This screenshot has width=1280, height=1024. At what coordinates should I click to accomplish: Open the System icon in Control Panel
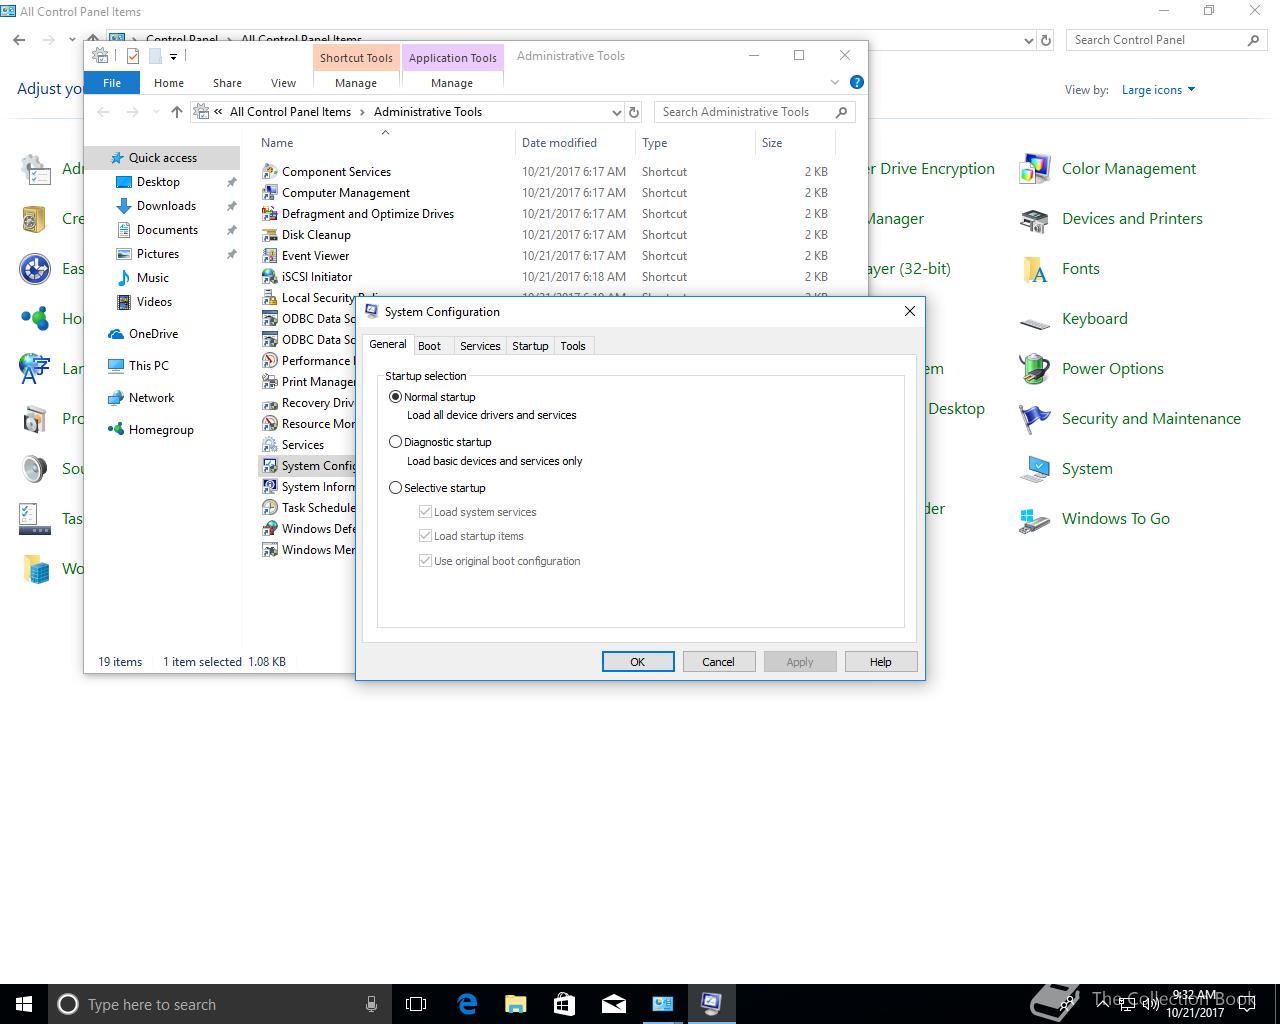(x=1034, y=469)
